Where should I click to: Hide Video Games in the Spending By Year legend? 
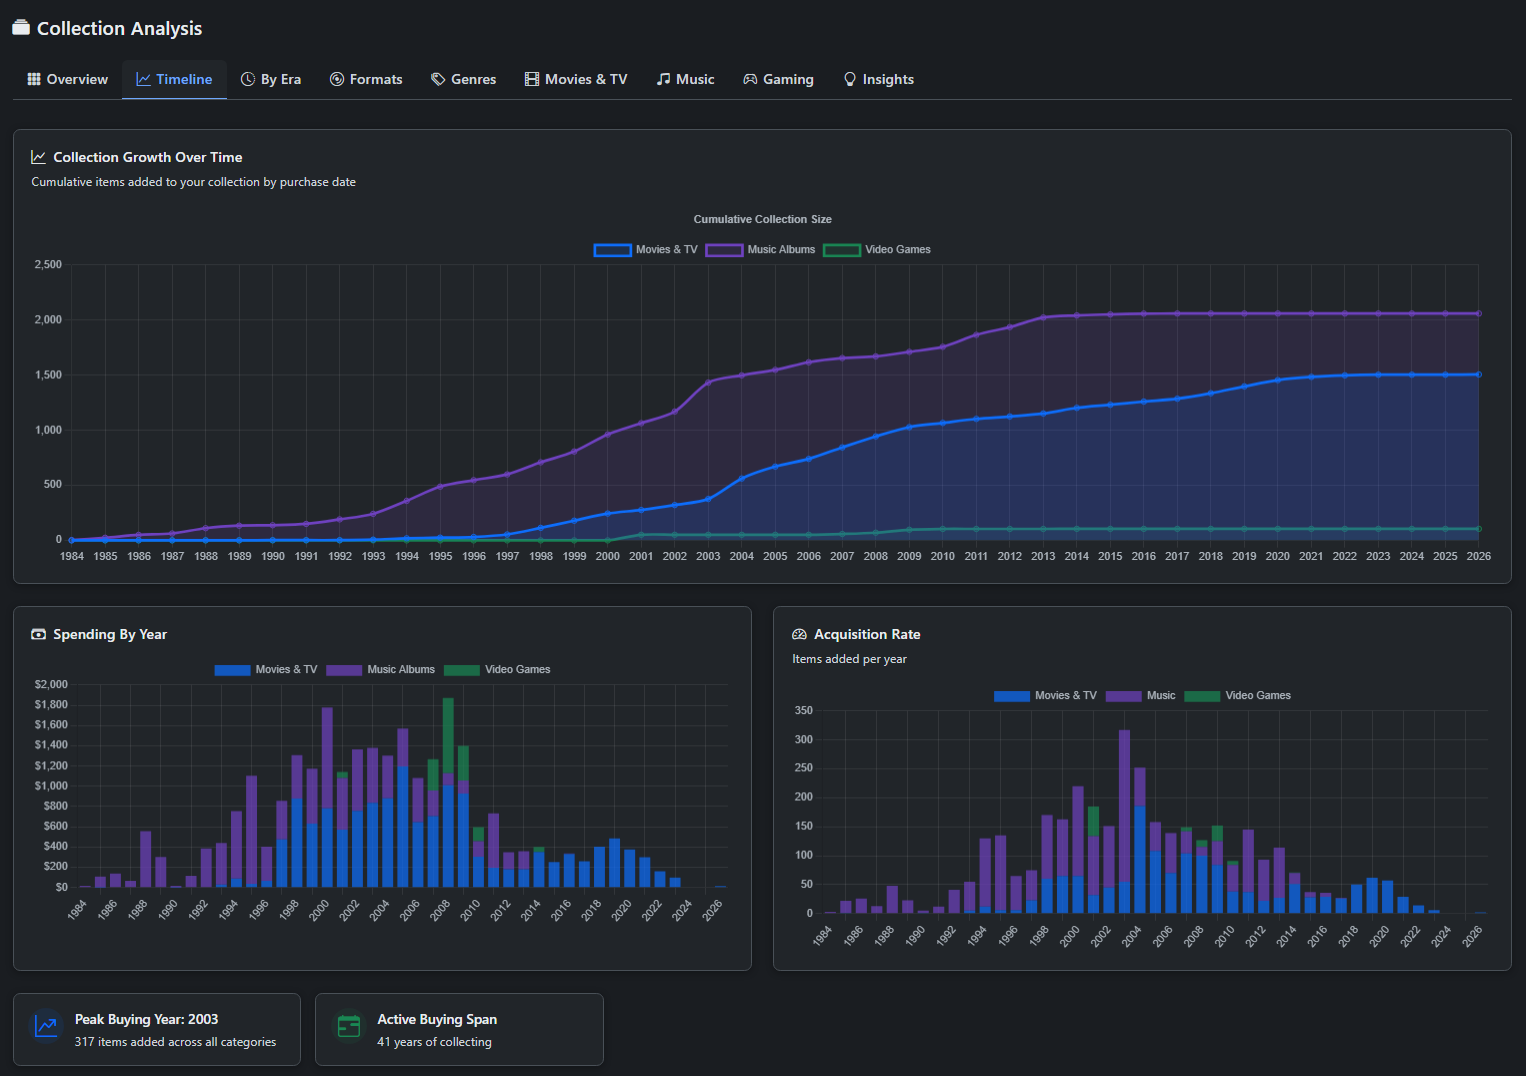pyautogui.click(x=497, y=669)
